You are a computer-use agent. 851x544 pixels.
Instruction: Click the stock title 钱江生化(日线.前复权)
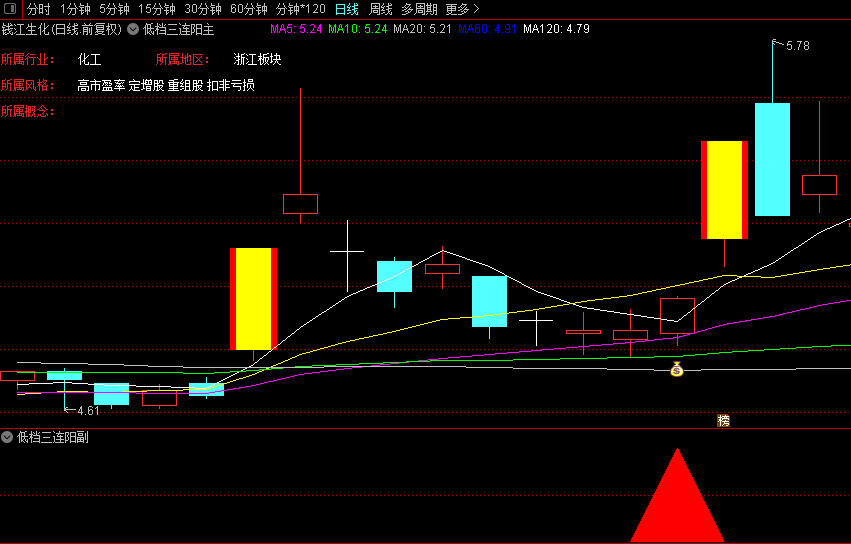62,29
